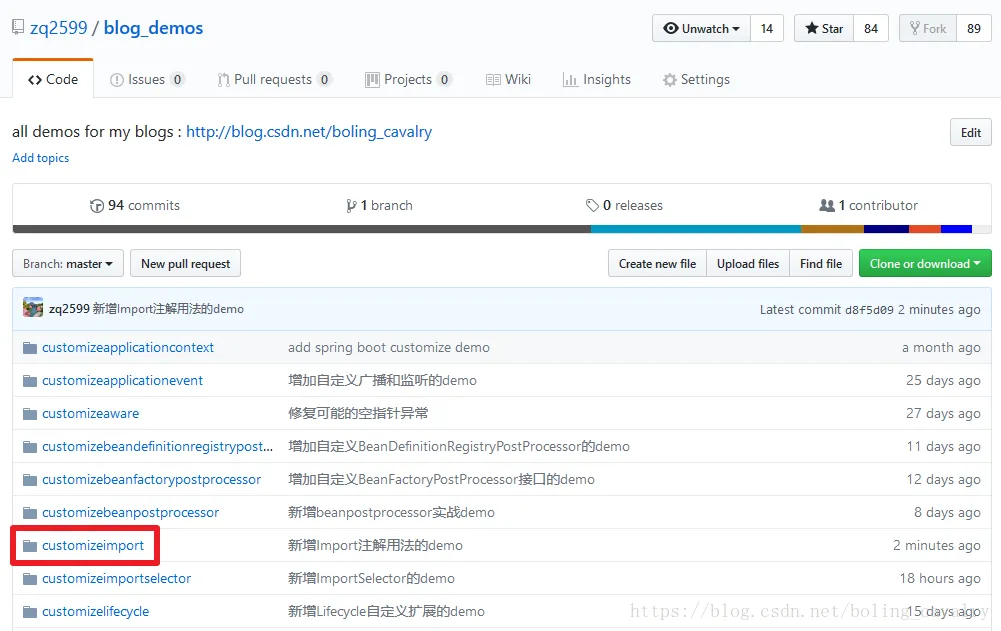
Task: Click zq2599 avatar in latest commit row
Action: click(33, 308)
